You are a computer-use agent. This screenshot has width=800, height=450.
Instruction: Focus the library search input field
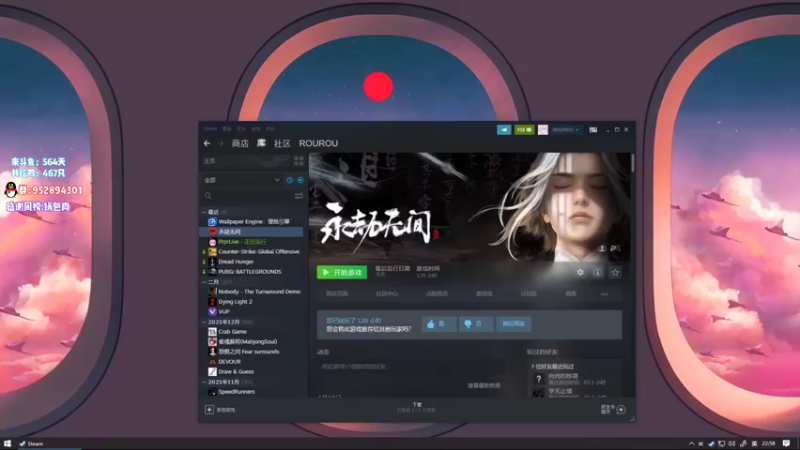(x=247, y=196)
